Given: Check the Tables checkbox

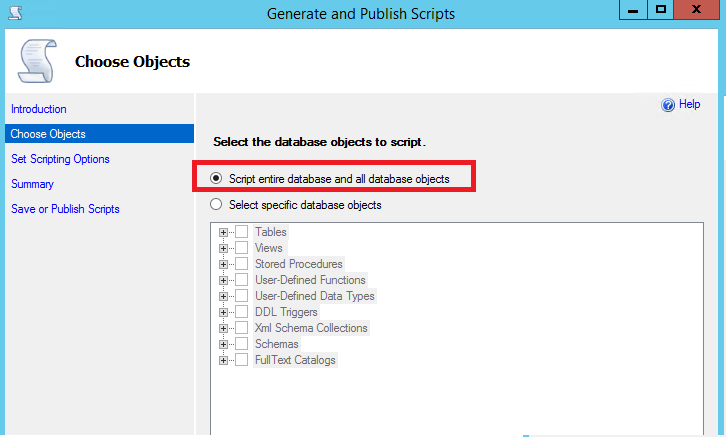Looking at the screenshot, I should click(x=241, y=232).
